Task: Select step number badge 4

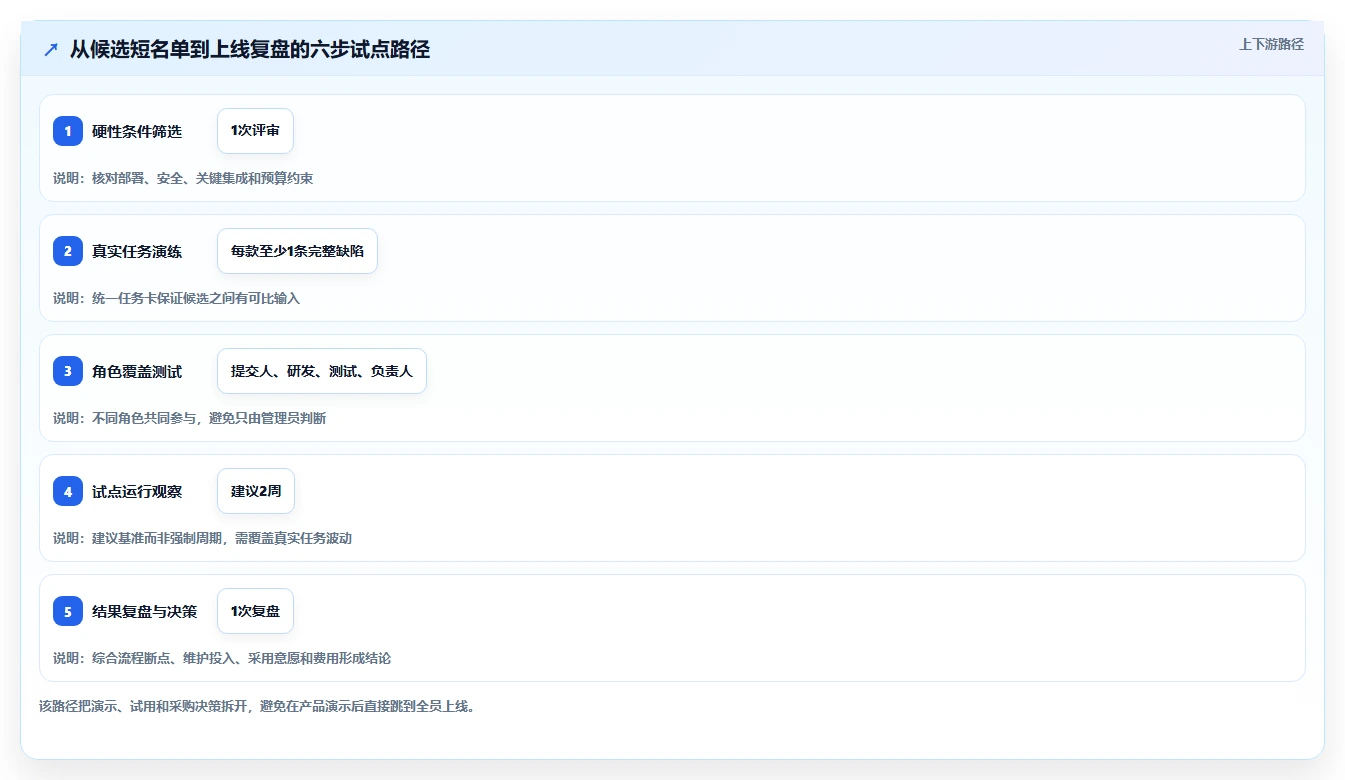Action: [68, 491]
